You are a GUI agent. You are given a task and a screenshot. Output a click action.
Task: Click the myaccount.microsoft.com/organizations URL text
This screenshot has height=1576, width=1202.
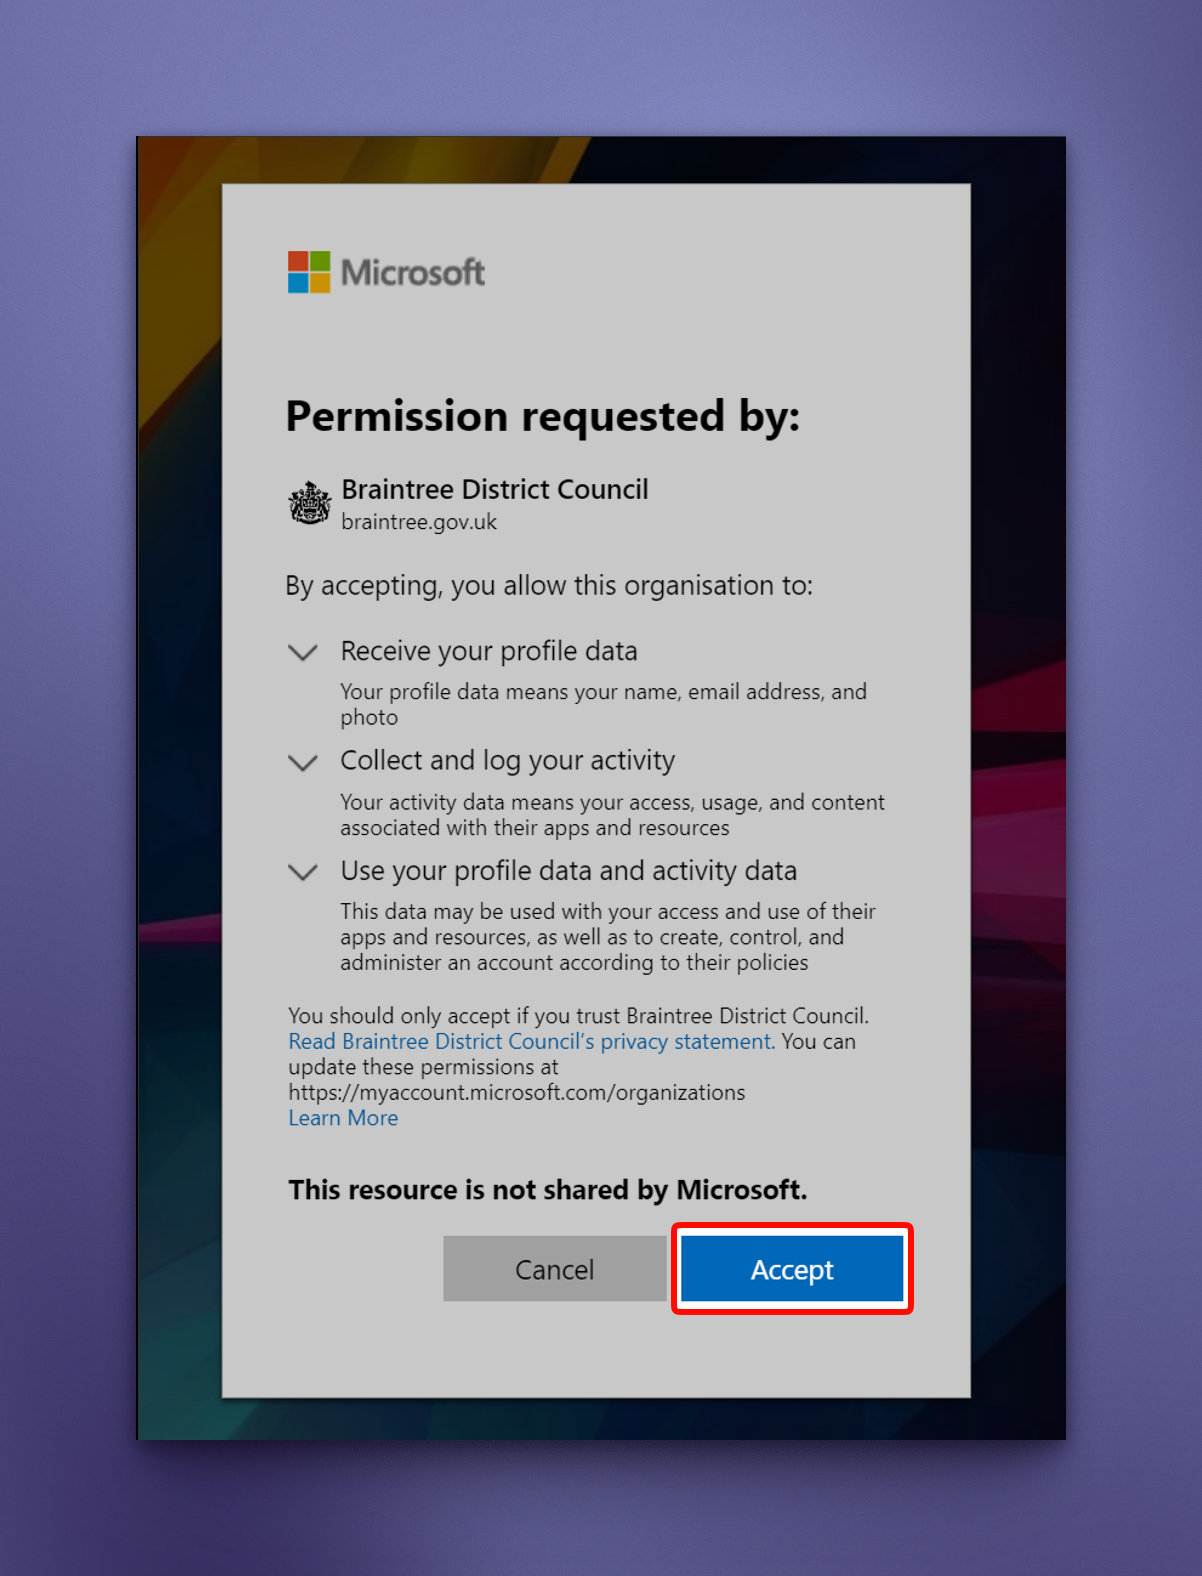pos(517,1092)
